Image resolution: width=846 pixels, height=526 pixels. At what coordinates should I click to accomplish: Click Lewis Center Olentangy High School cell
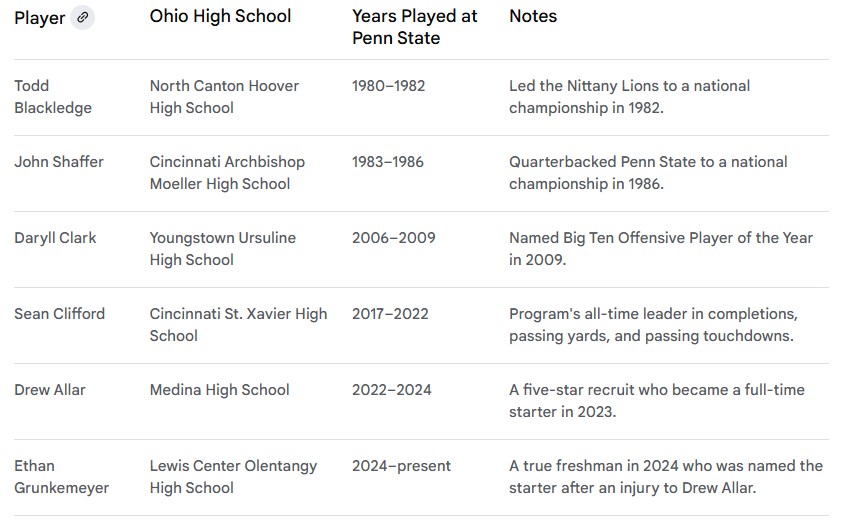pyautogui.click(x=233, y=477)
